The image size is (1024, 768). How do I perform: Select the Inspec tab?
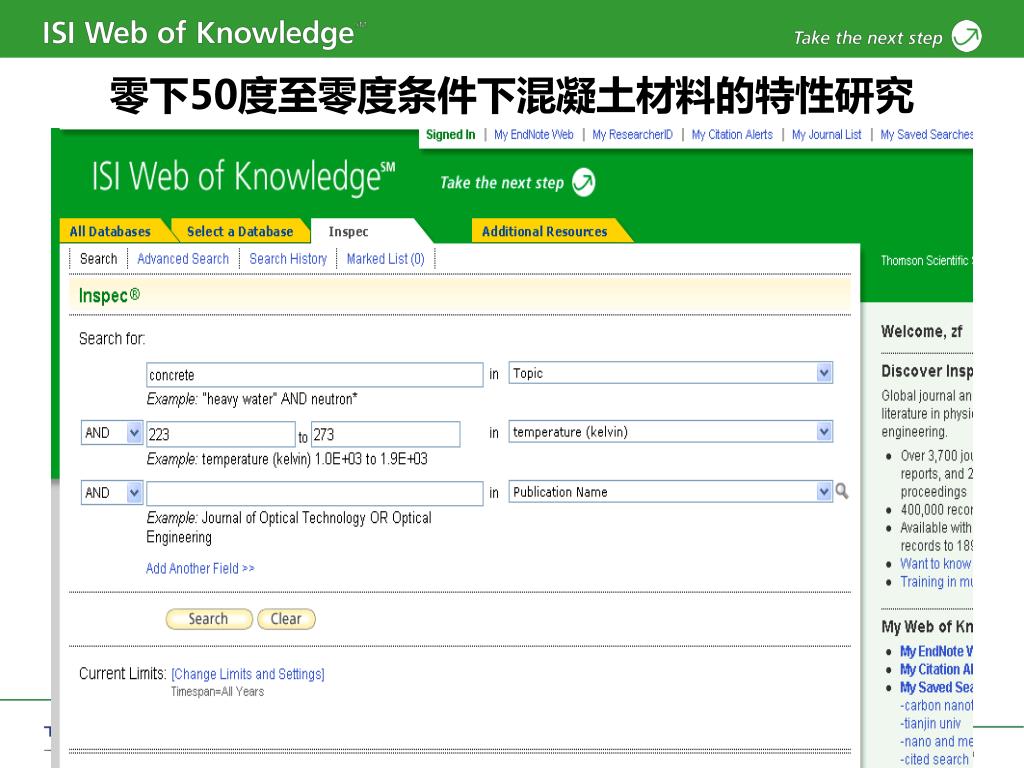(348, 231)
